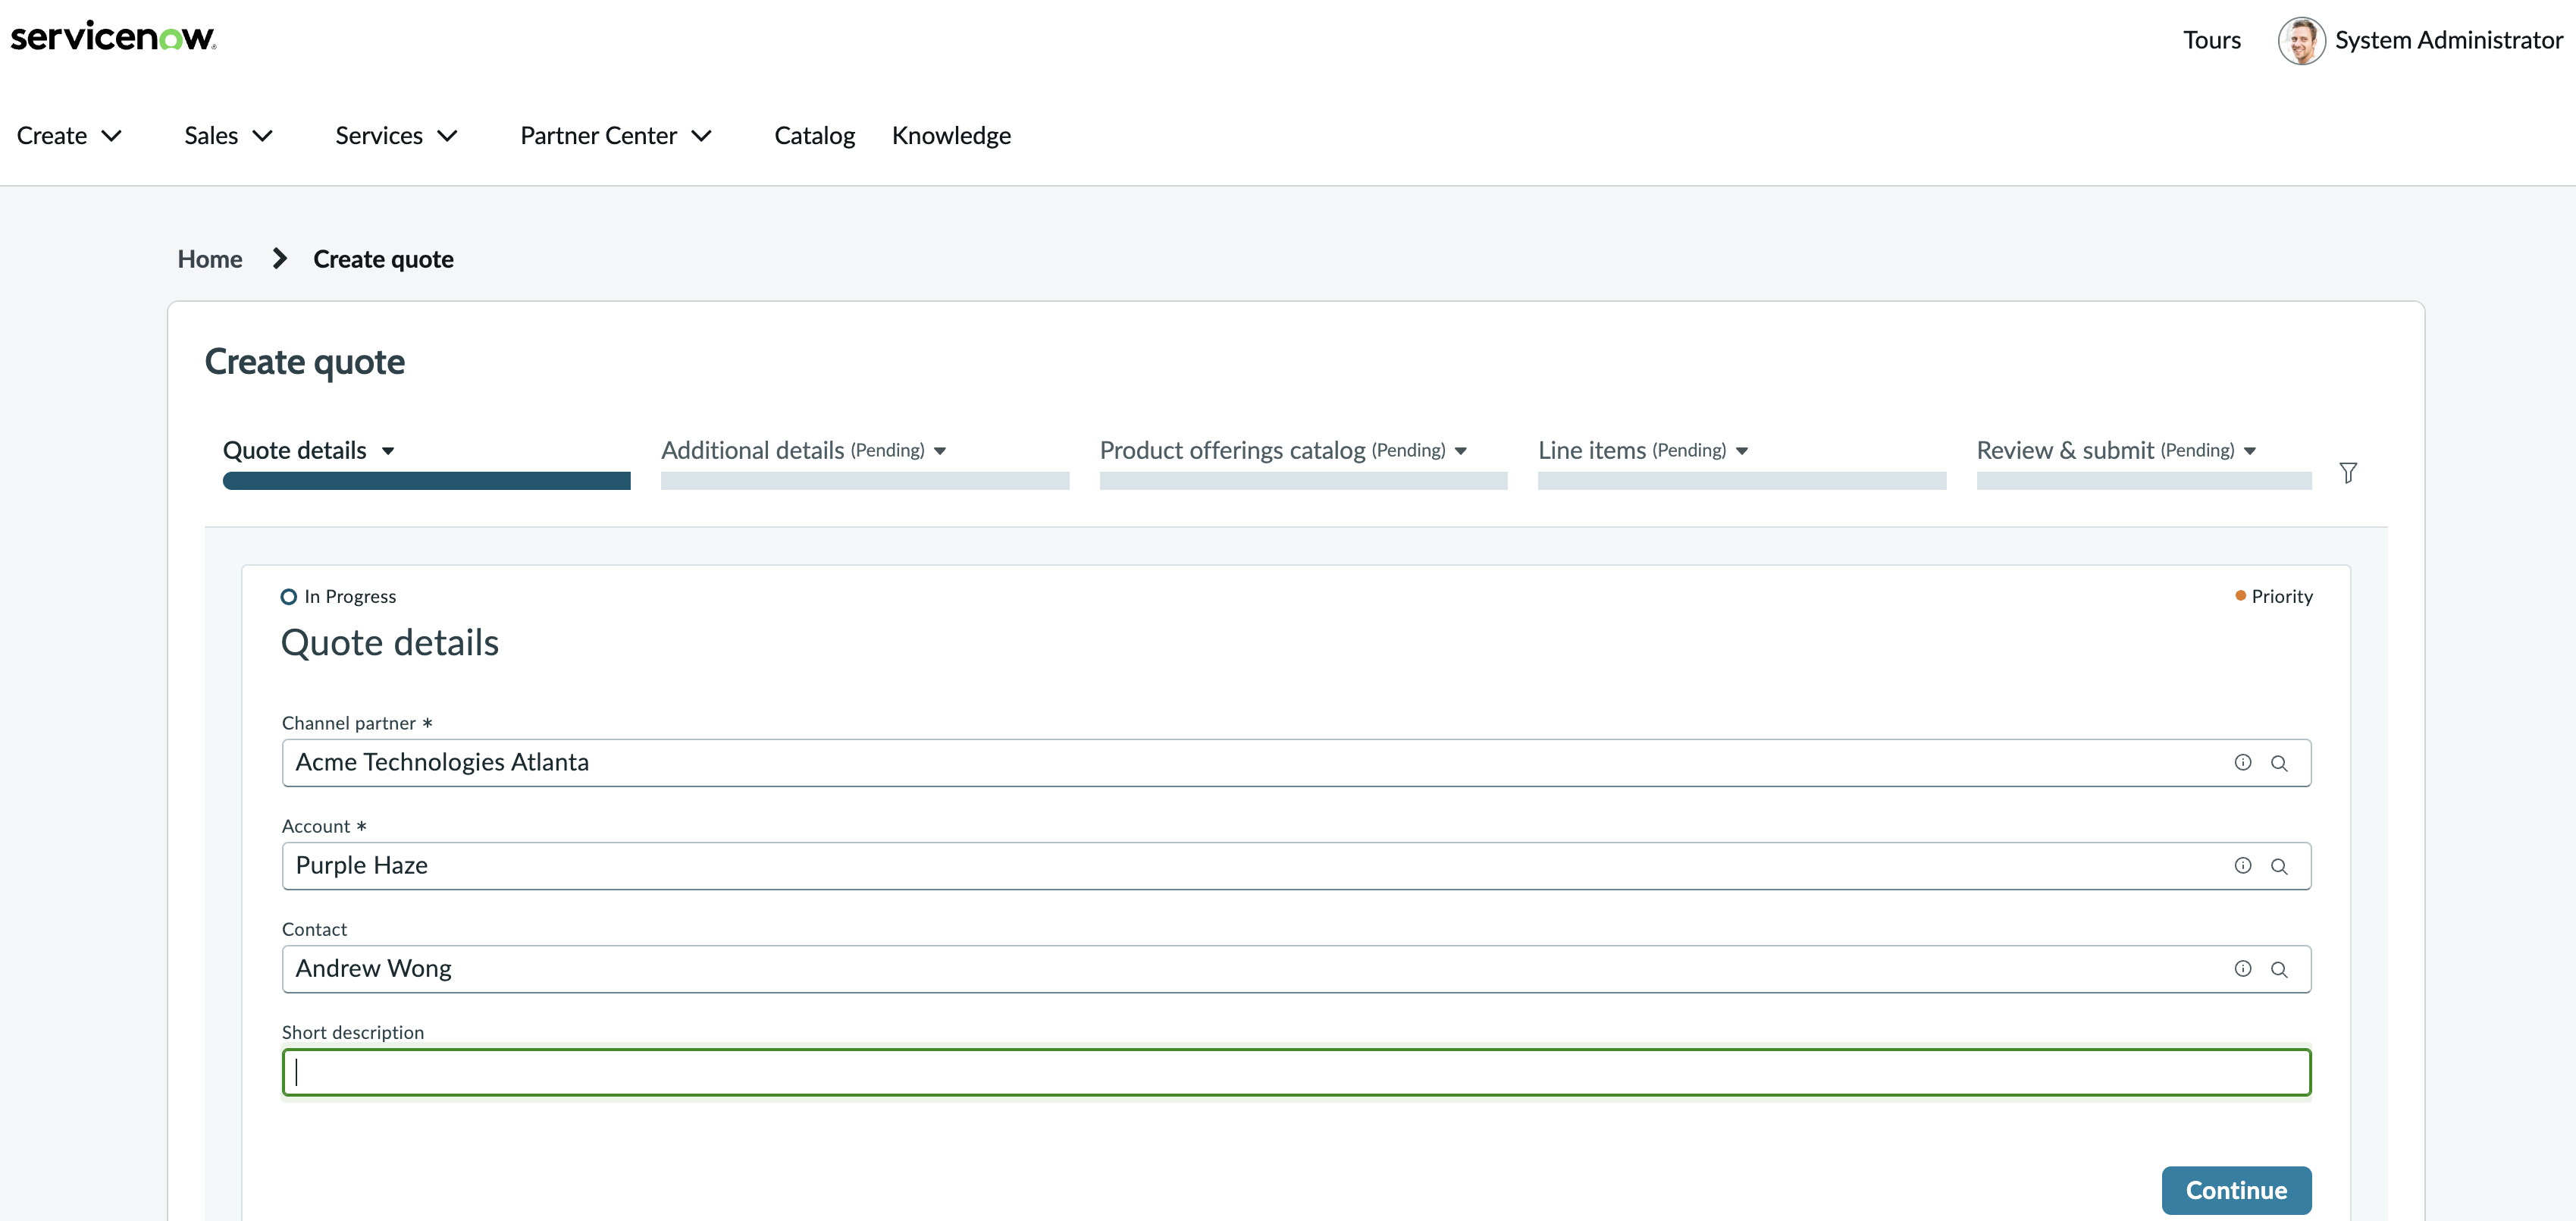Viewport: 2576px width, 1221px height.
Task: Click the Quote details section heading
Action: tap(390, 643)
